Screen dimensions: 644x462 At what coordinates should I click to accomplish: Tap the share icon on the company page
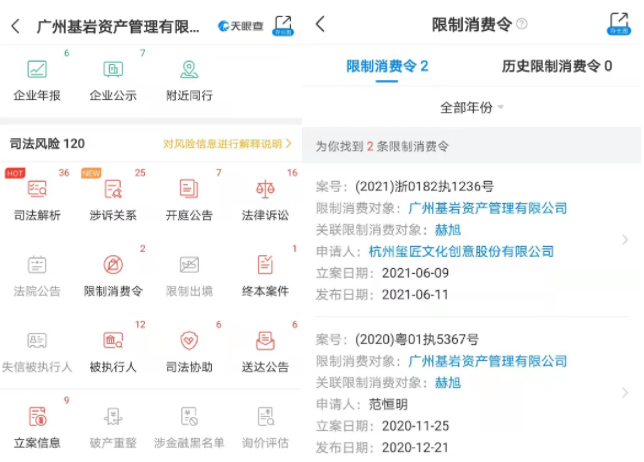coord(283,25)
